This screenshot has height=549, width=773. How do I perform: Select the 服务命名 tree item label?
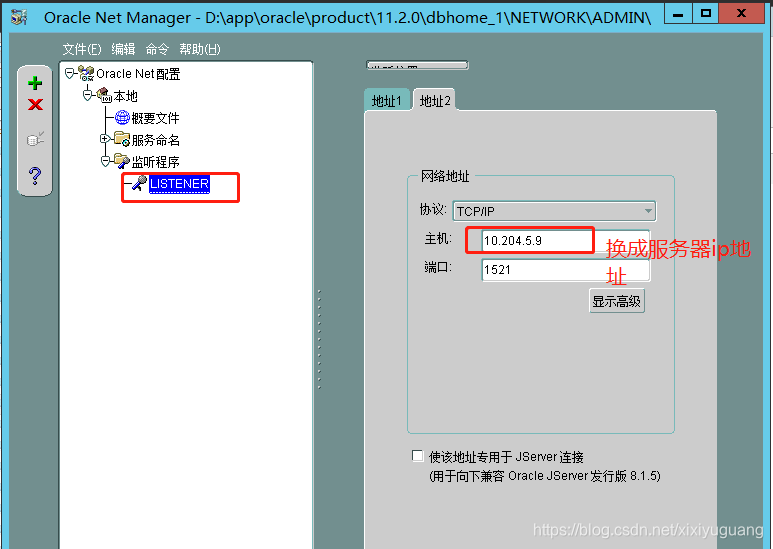click(x=155, y=140)
